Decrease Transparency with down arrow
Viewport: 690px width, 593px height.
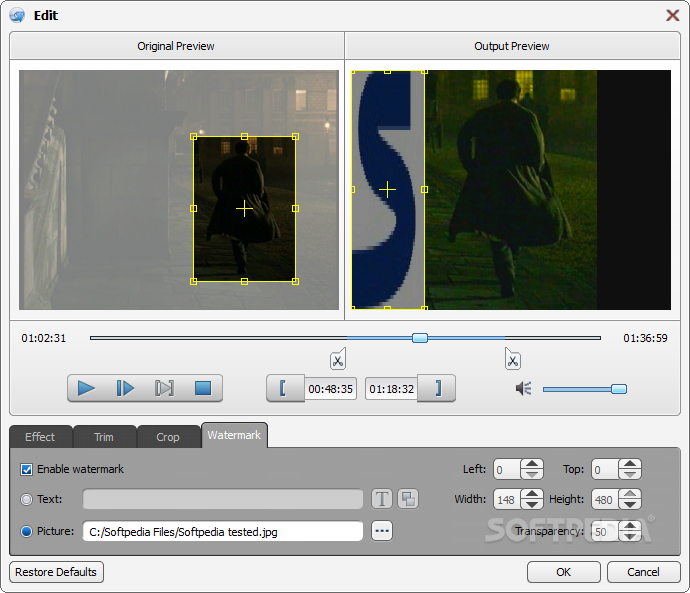(630, 536)
